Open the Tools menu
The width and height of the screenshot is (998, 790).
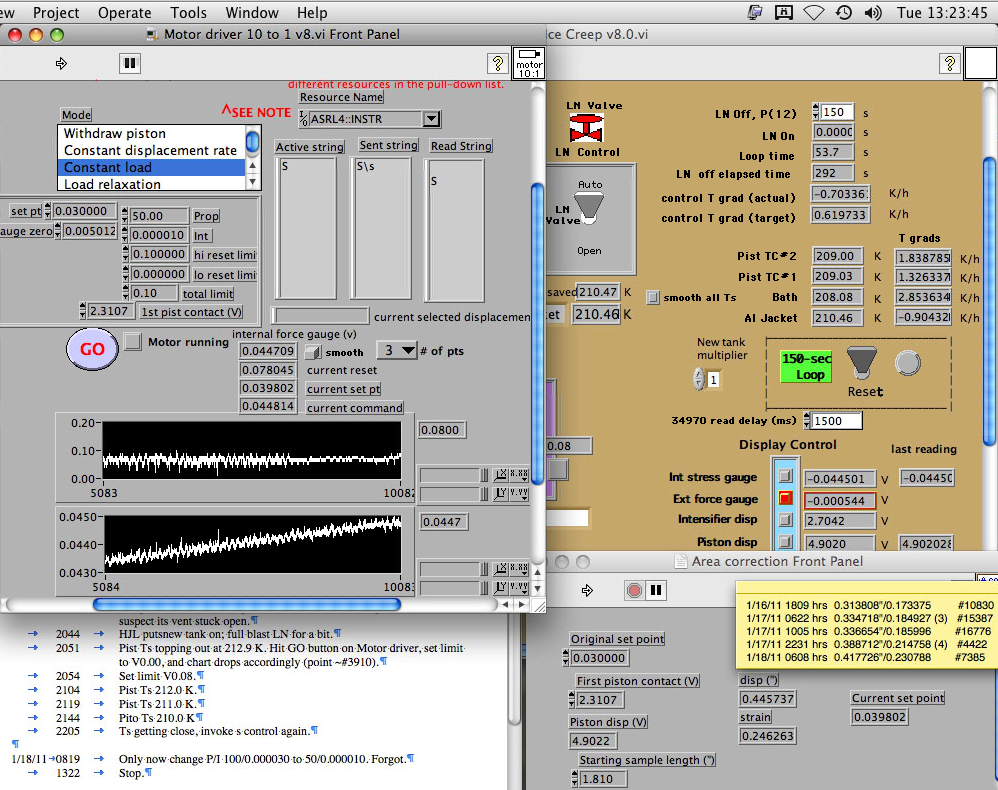click(188, 12)
